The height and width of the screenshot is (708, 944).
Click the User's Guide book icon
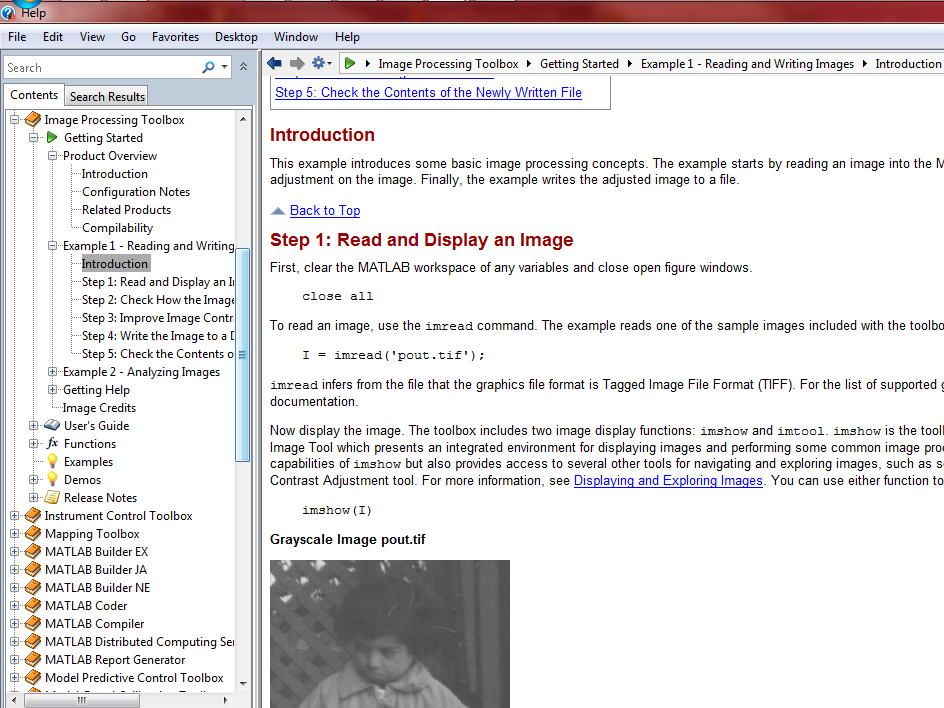click(52, 426)
